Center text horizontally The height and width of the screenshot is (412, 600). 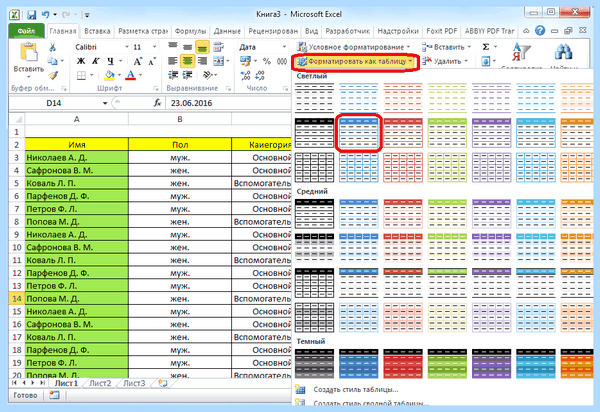tap(188, 61)
